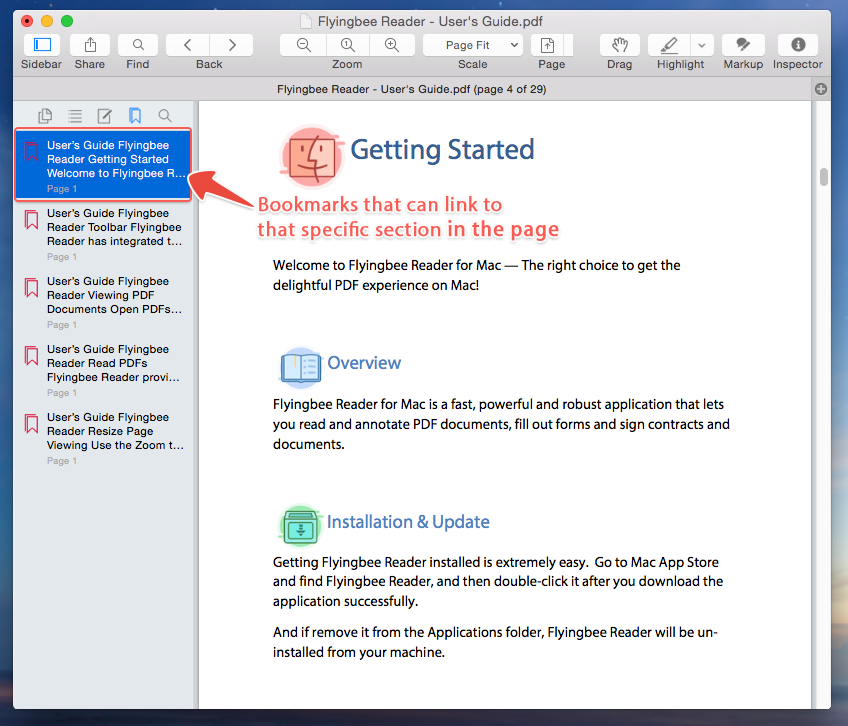Screen dimensions: 848x726
Task: Open the Inspector panel
Action: [798, 45]
